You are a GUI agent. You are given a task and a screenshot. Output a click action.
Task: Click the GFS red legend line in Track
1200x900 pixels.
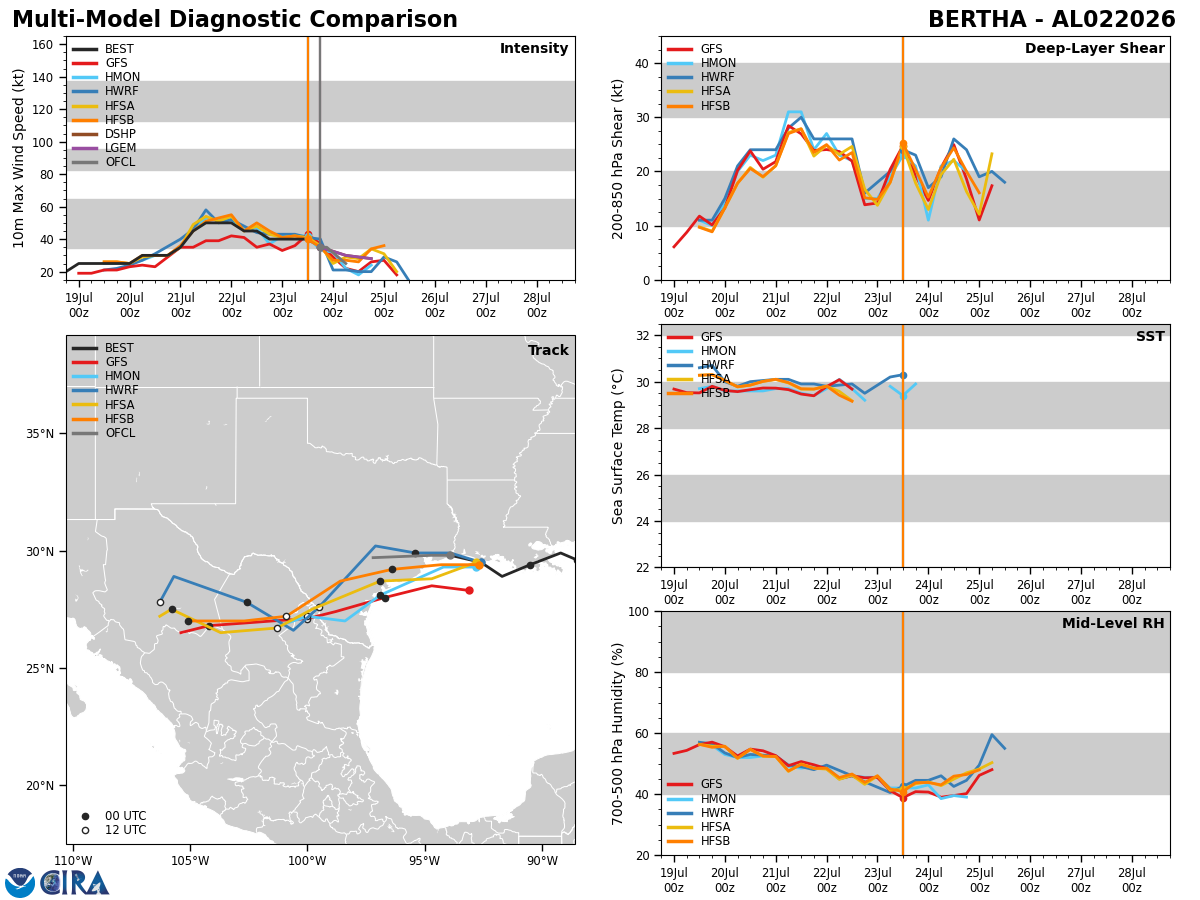click(84, 362)
